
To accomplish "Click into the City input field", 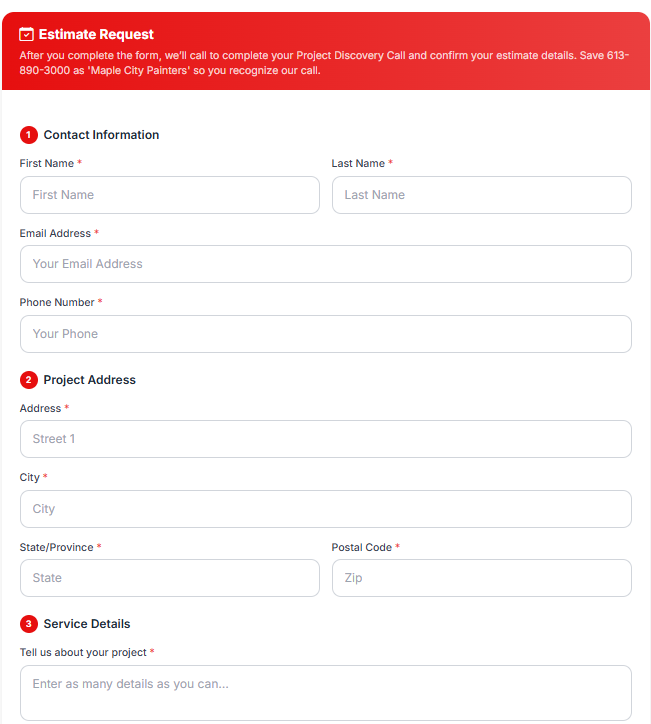I will click(326, 509).
